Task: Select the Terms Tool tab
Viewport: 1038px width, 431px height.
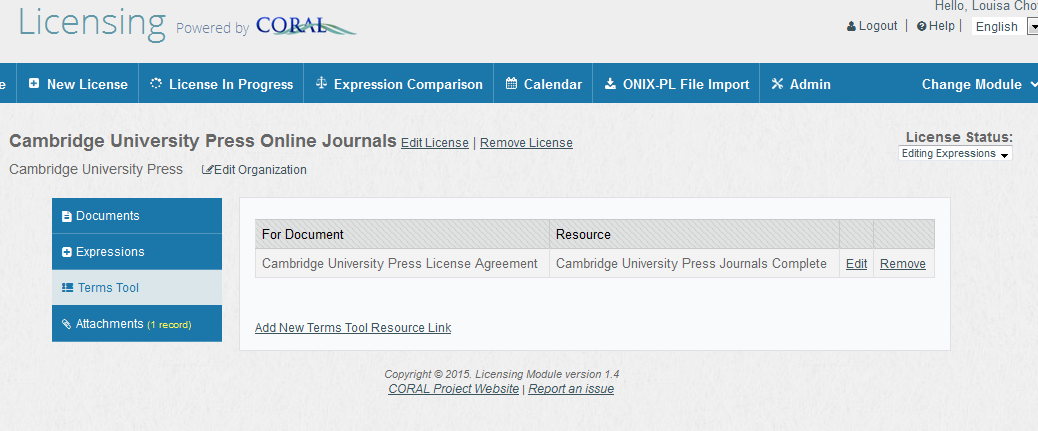Action: [x=137, y=288]
